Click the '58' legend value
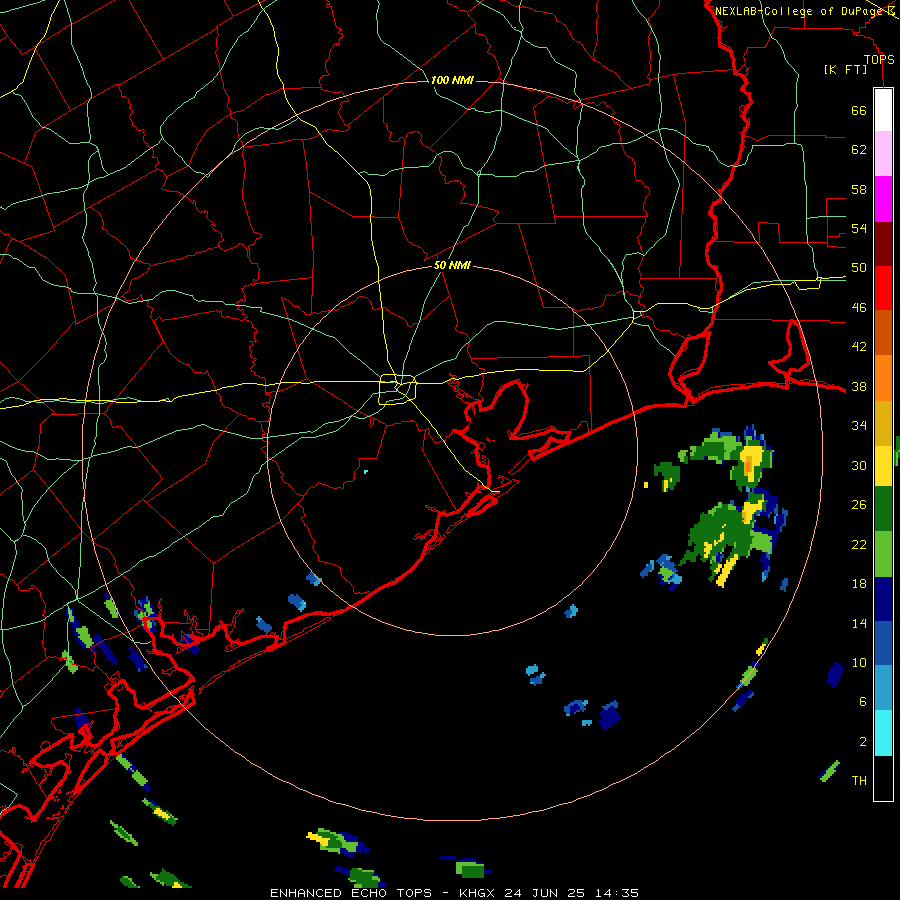The width and height of the screenshot is (900, 900). (x=859, y=189)
